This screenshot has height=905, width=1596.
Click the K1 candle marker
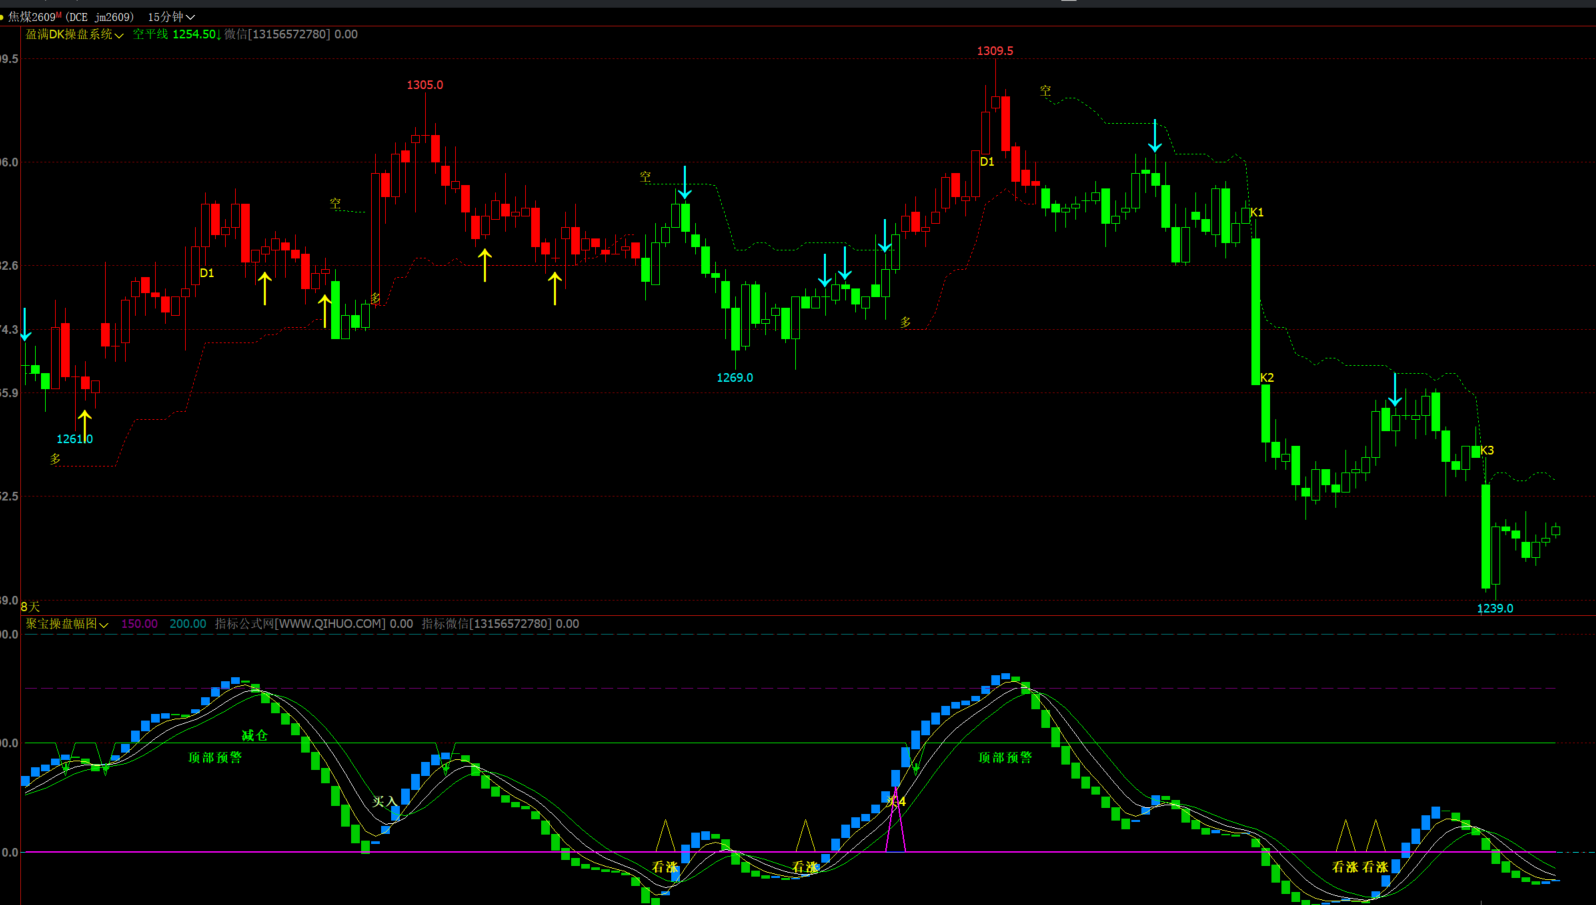[x=1257, y=213]
